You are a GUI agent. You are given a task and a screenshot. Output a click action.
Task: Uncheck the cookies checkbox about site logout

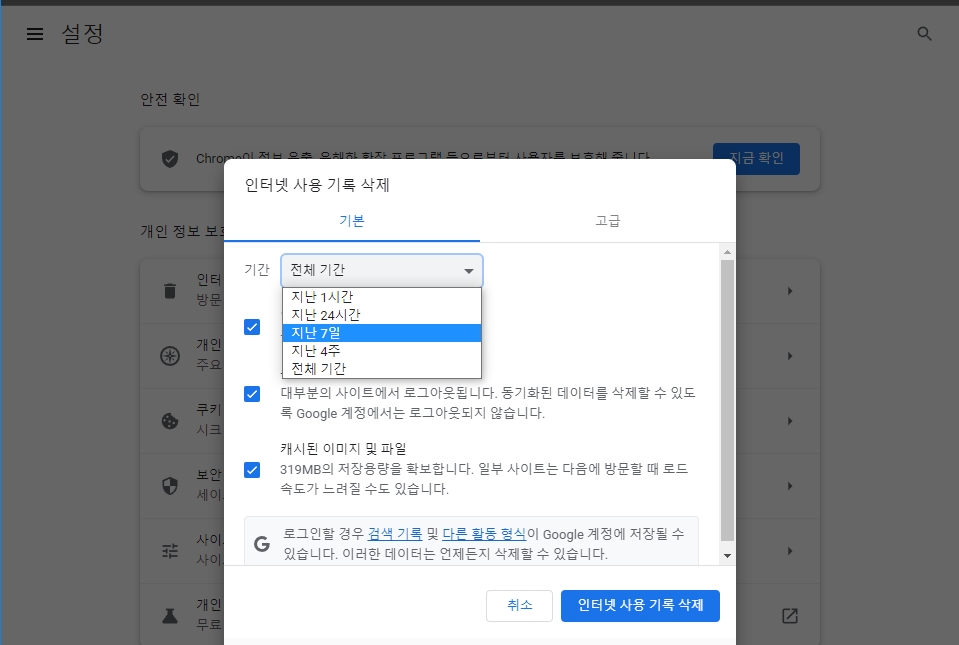[x=252, y=394]
